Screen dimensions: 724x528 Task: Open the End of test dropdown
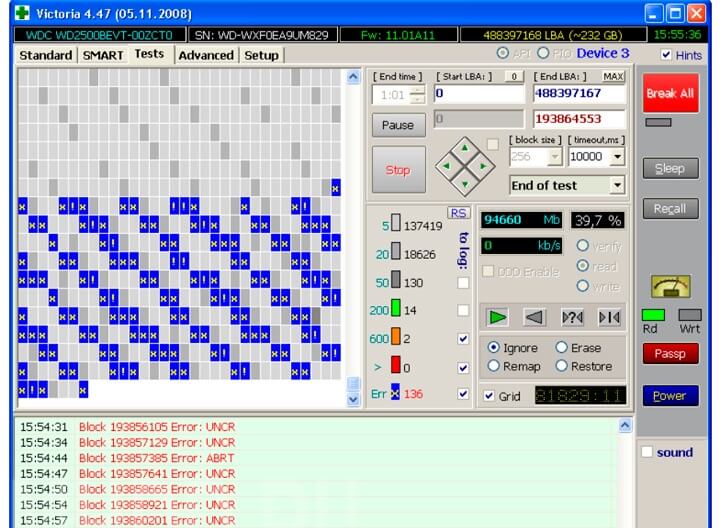click(617, 186)
